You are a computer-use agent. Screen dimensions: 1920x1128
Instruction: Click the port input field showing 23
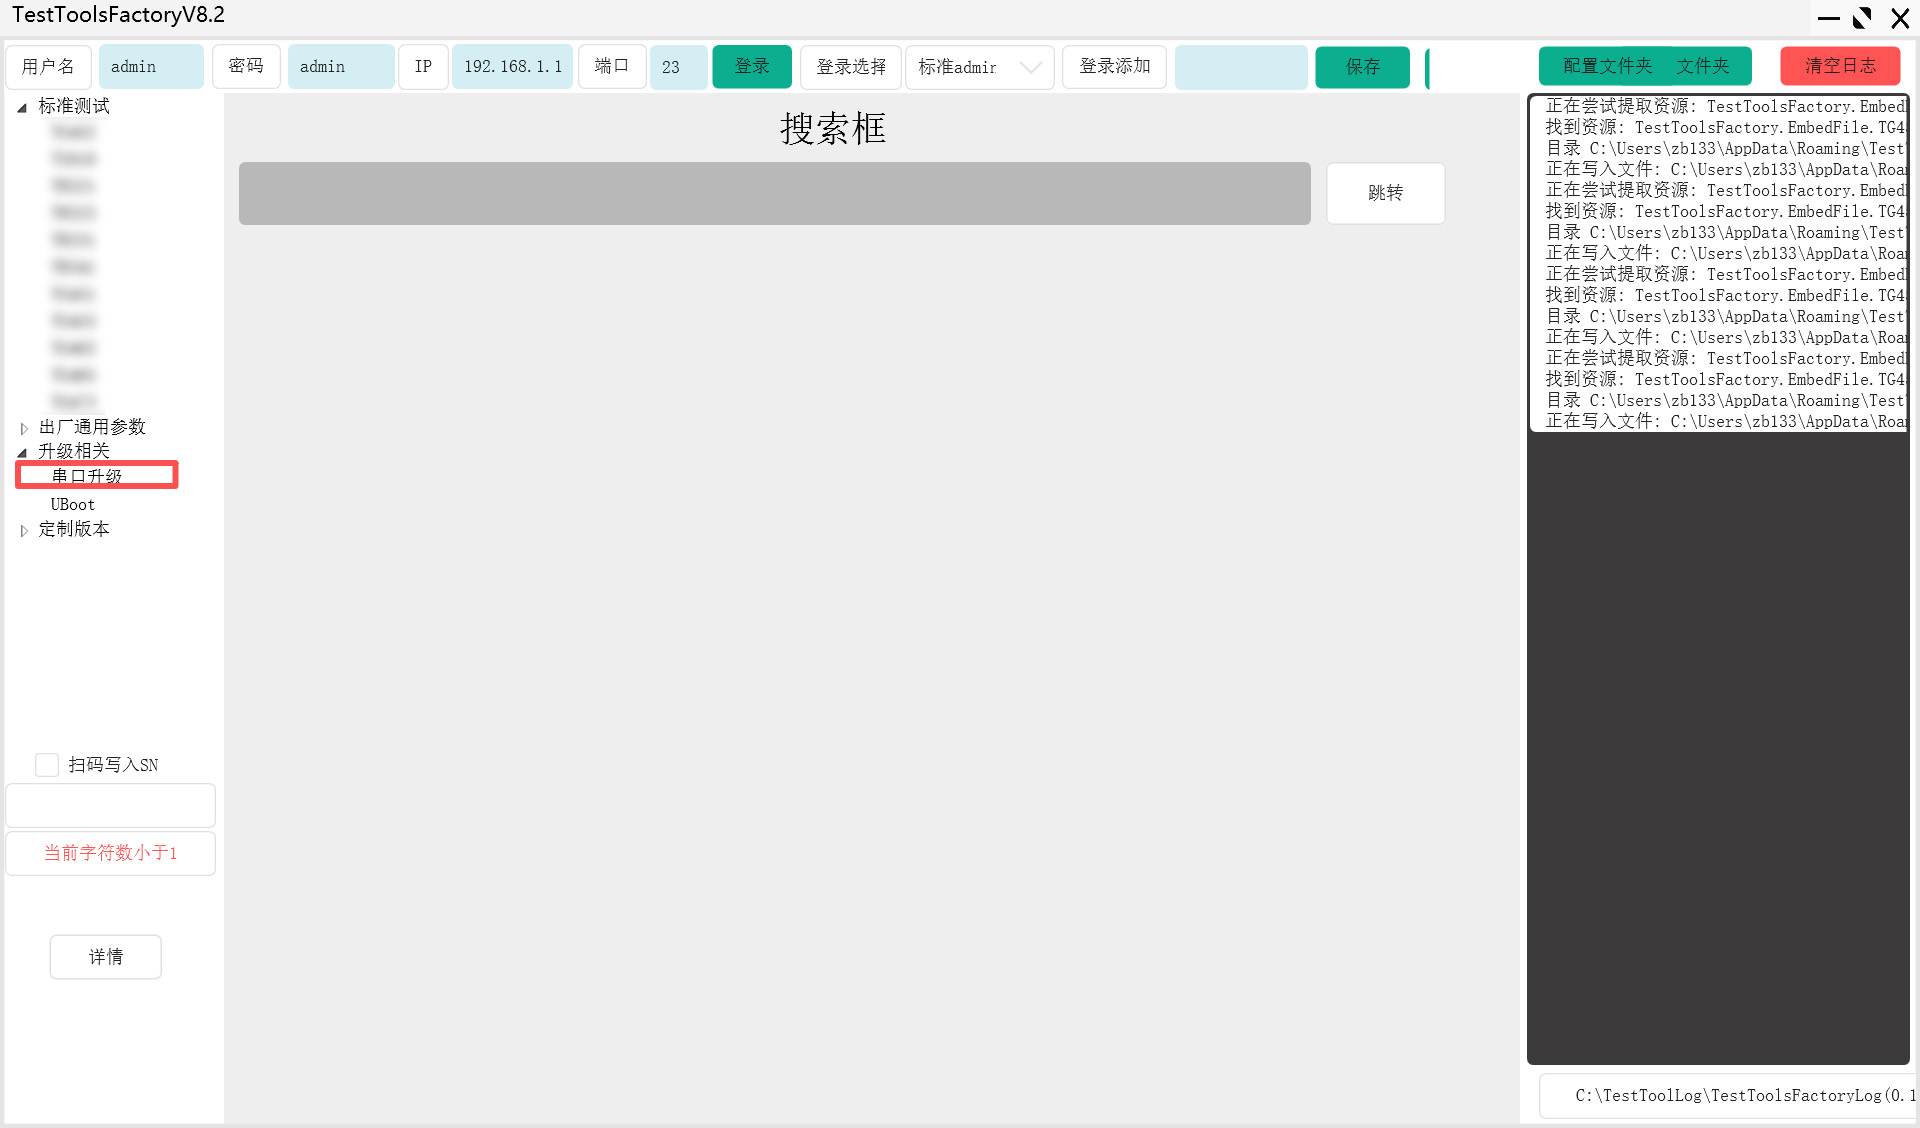tap(678, 67)
